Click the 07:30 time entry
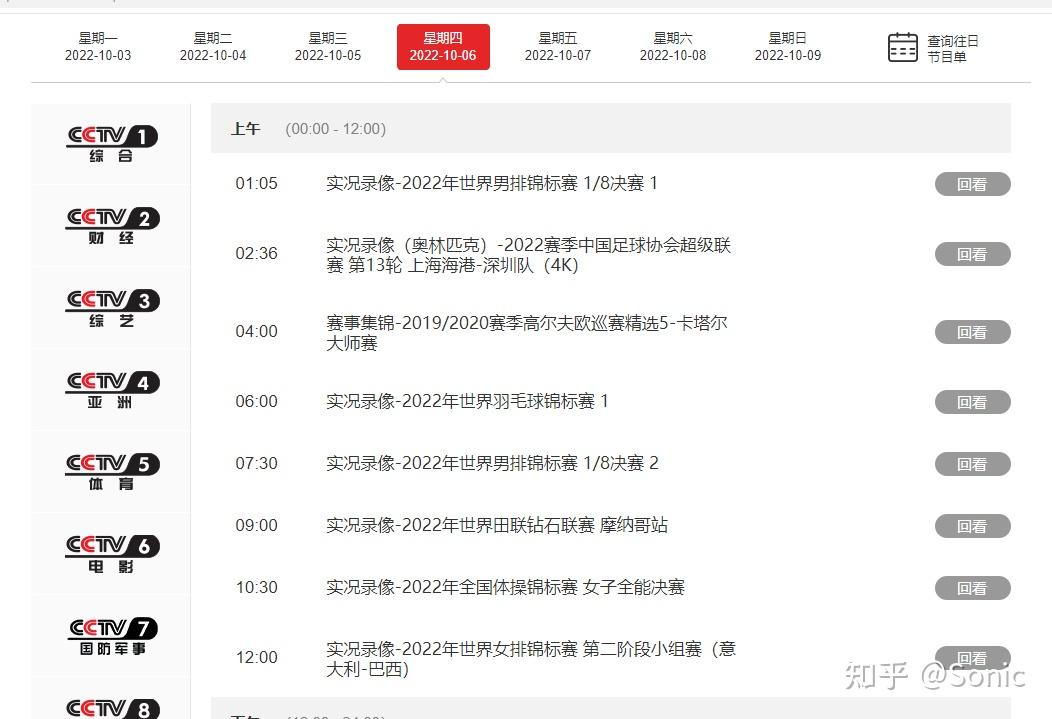Screen dimensions: 1052x719 tap(256, 463)
